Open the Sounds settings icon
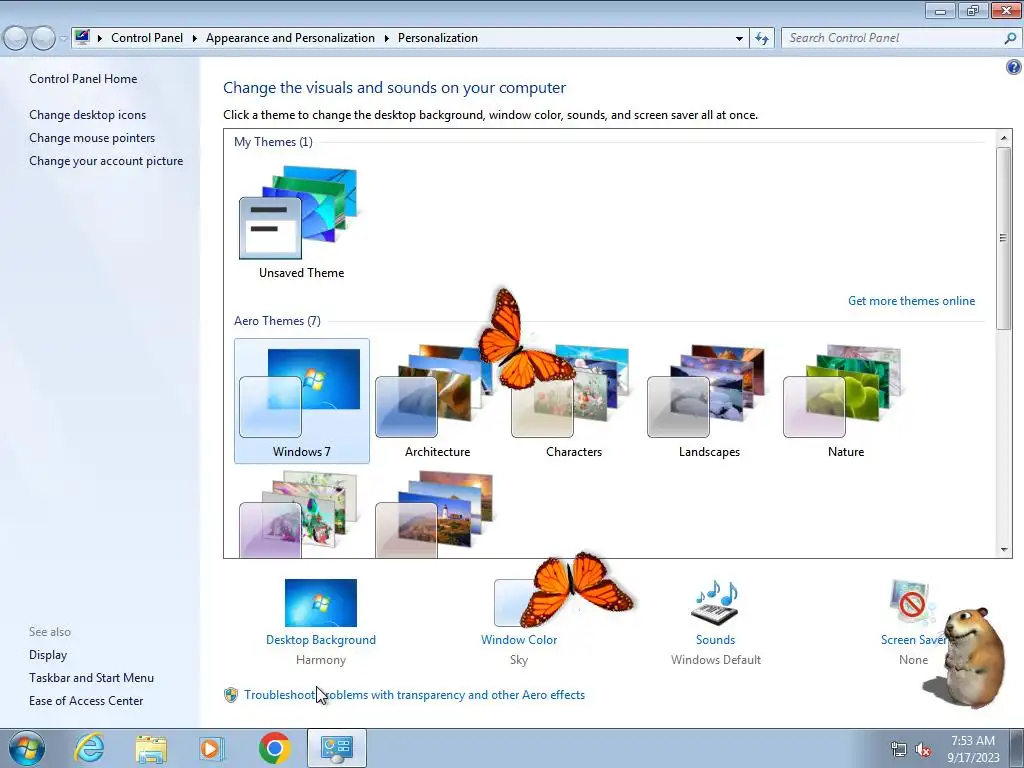 point(715,602)
